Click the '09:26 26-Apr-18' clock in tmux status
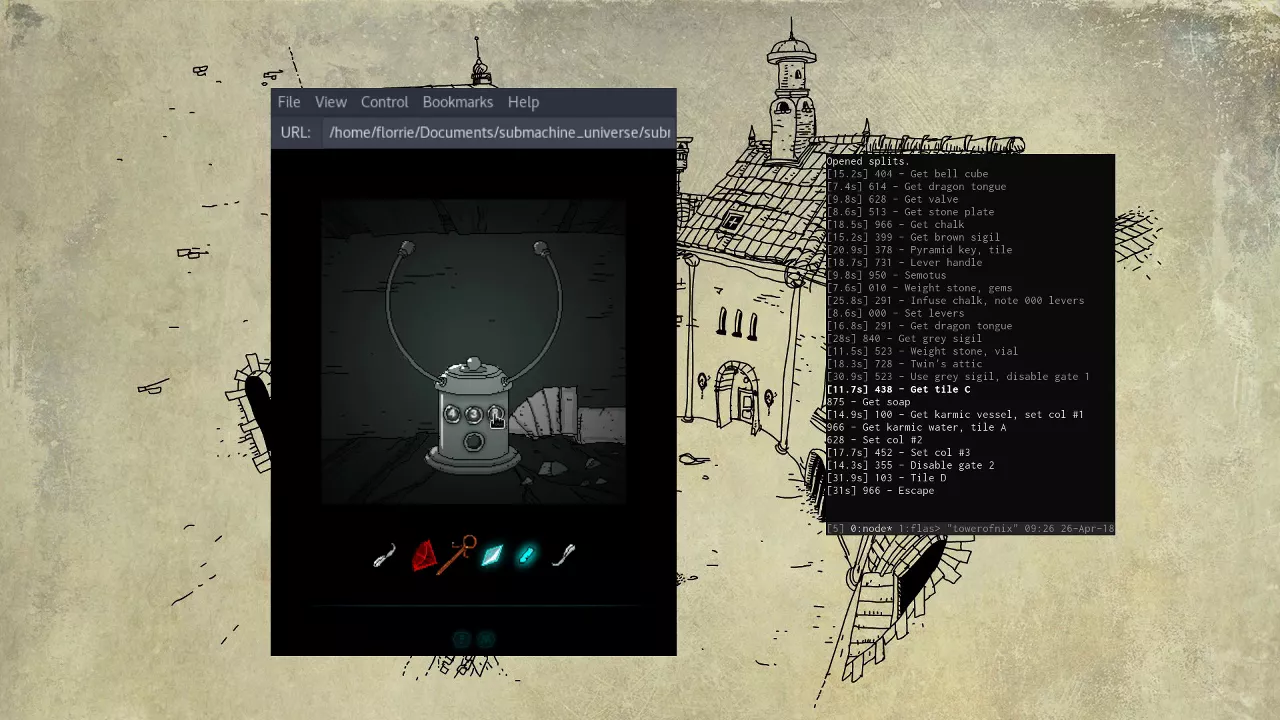 1069,528
